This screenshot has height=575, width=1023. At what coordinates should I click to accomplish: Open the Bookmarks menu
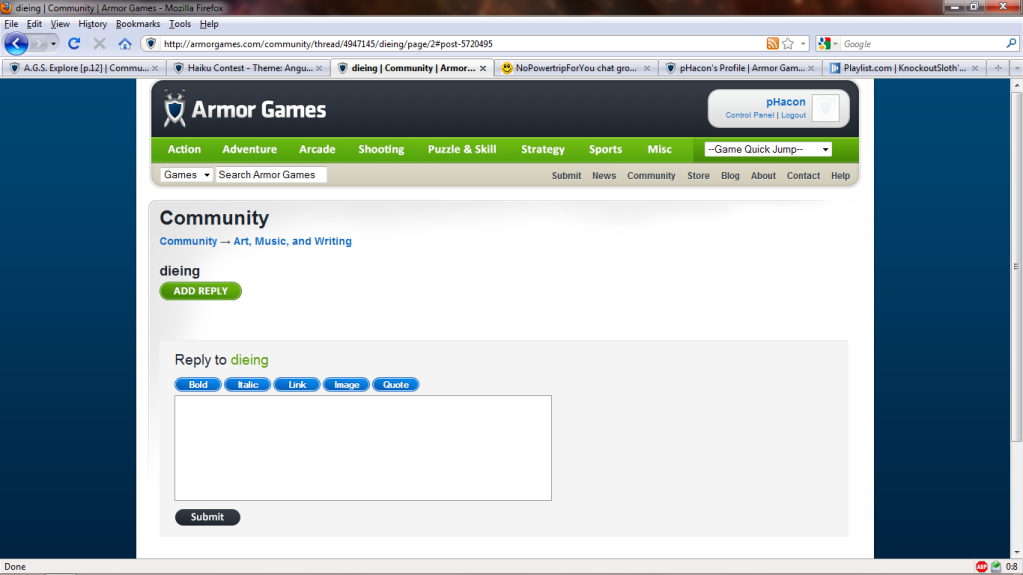click(x=138, y=24)
